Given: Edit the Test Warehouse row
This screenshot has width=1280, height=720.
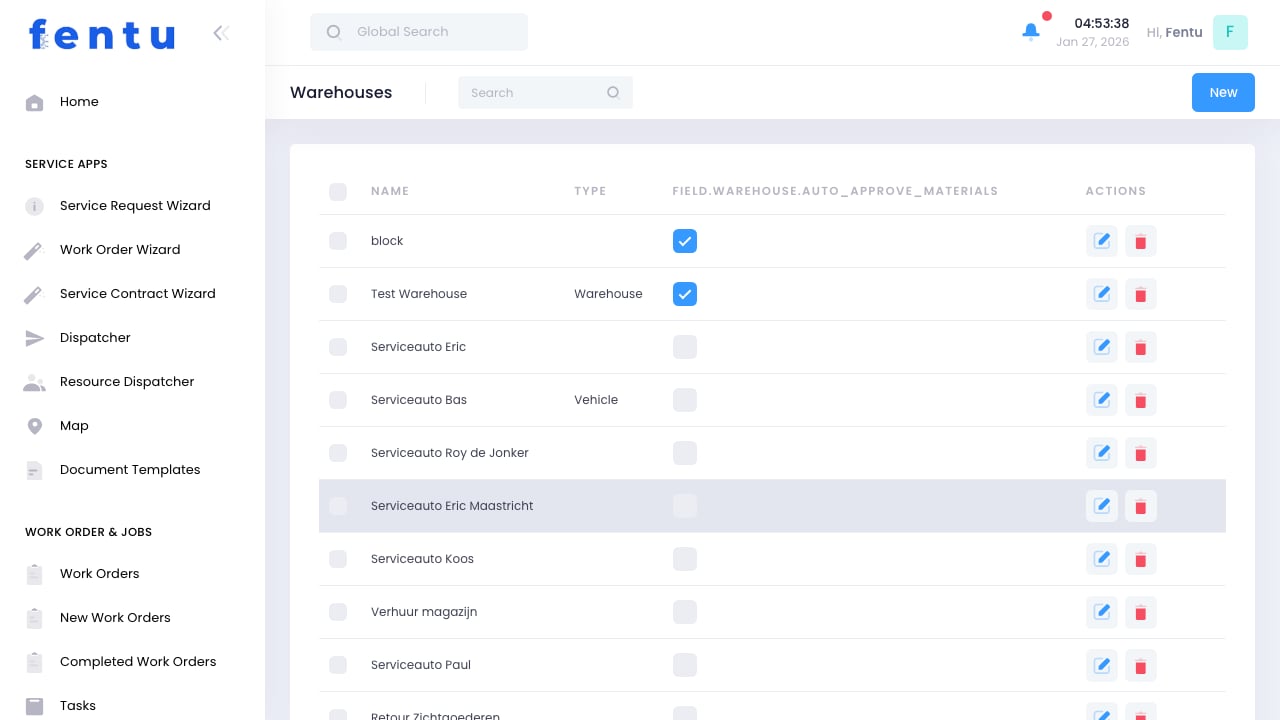Looking at the screenshot, I should [1102, 294].
